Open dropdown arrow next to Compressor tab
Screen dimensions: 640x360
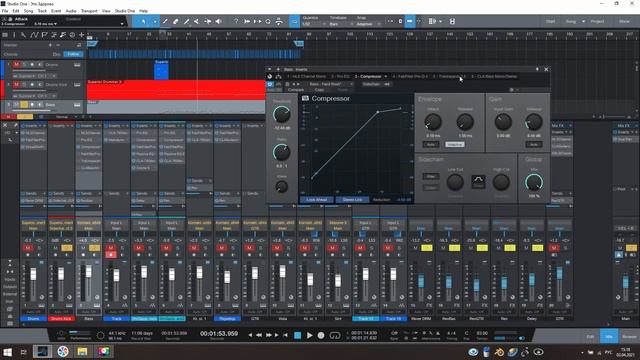pos(385,76)
